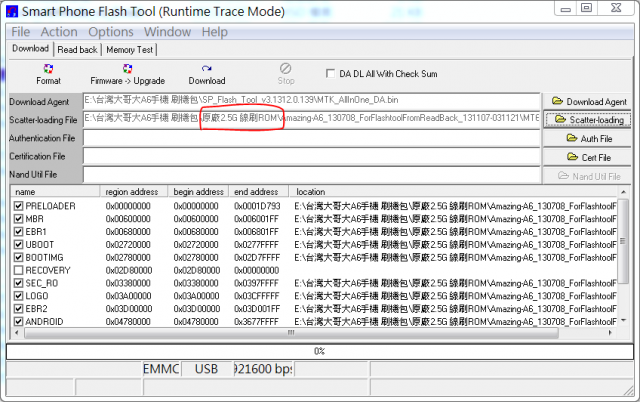Toggle the EBR2 partition checkbox
The width and height of the screenshot is (640, 402).
(x=18, y=309)
